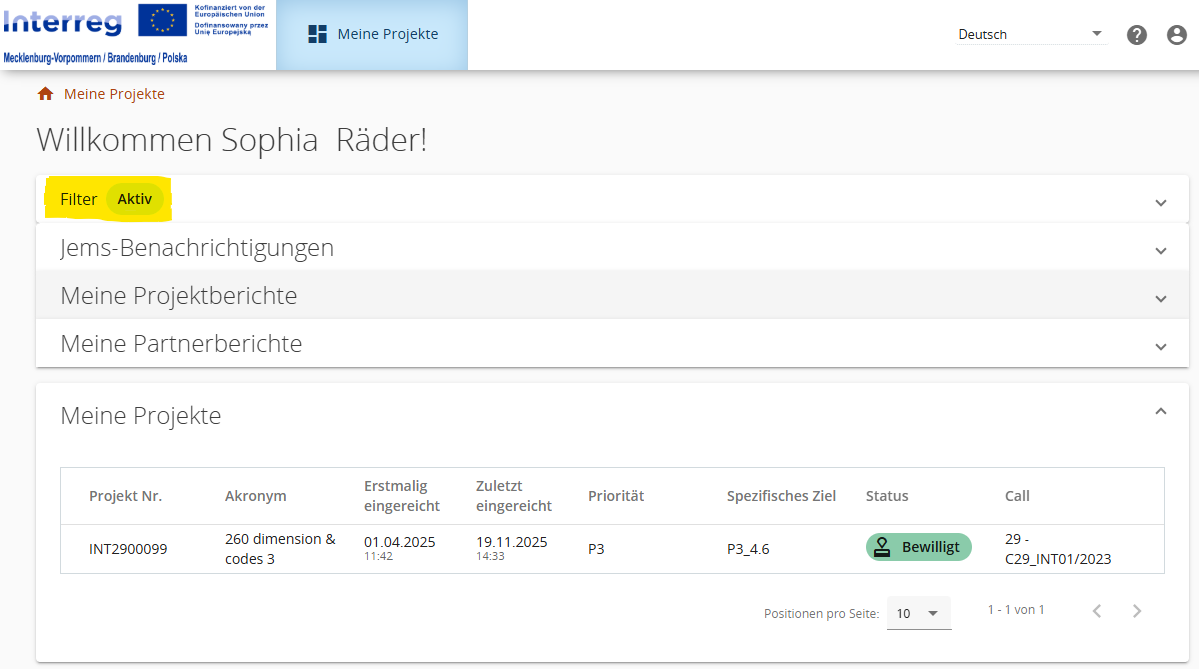Click the Status column header
This screenshot has height=669, width=1199.
pyautogui.click(x=887, y=496)
